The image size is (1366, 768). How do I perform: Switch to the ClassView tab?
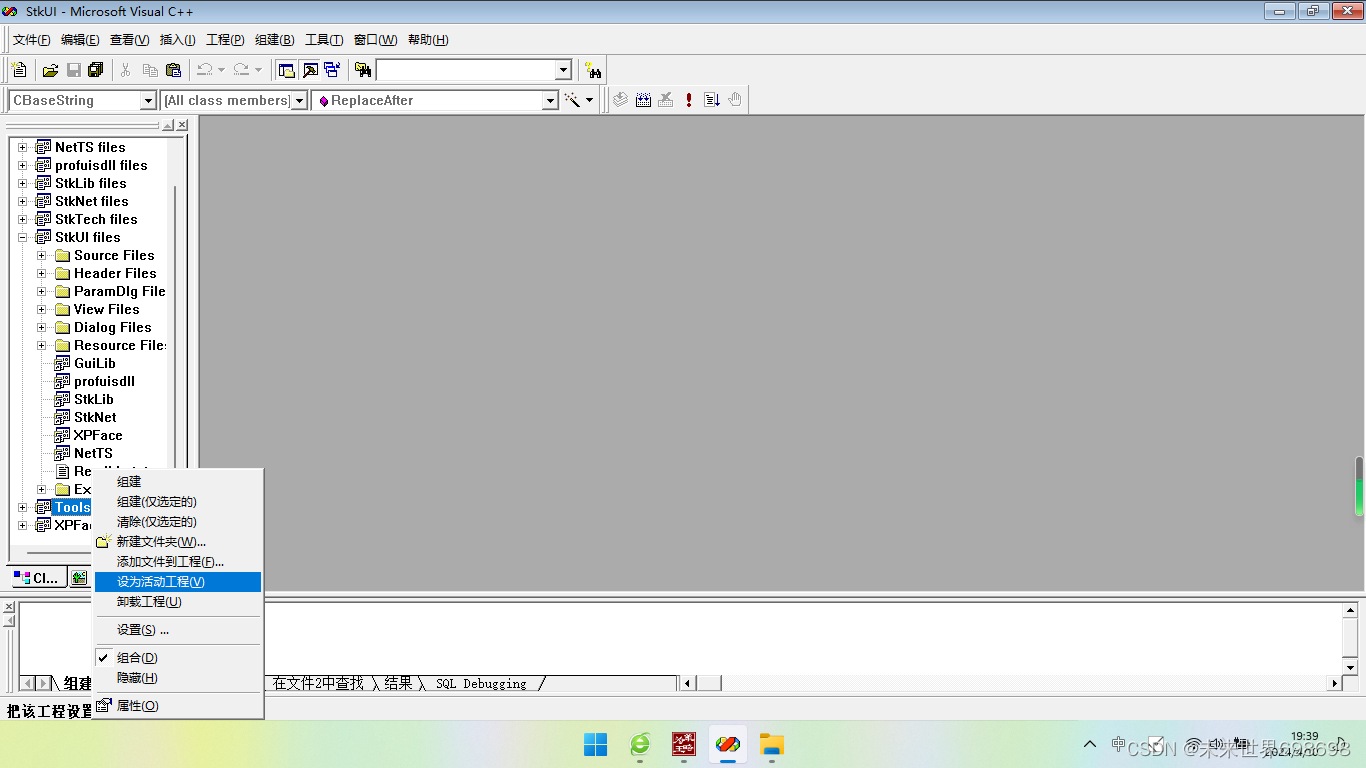click(x=38, y=577)
